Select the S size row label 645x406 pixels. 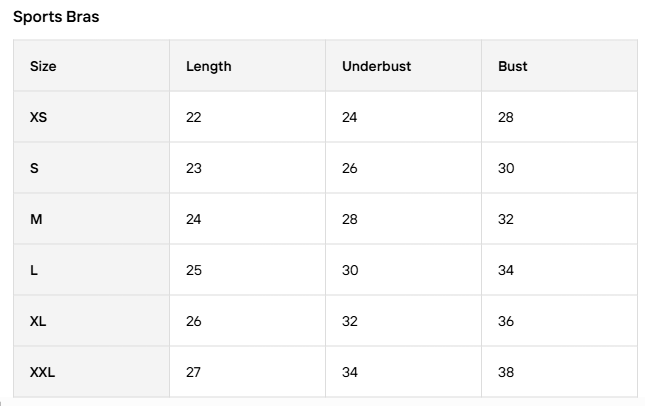pos(35,168)
